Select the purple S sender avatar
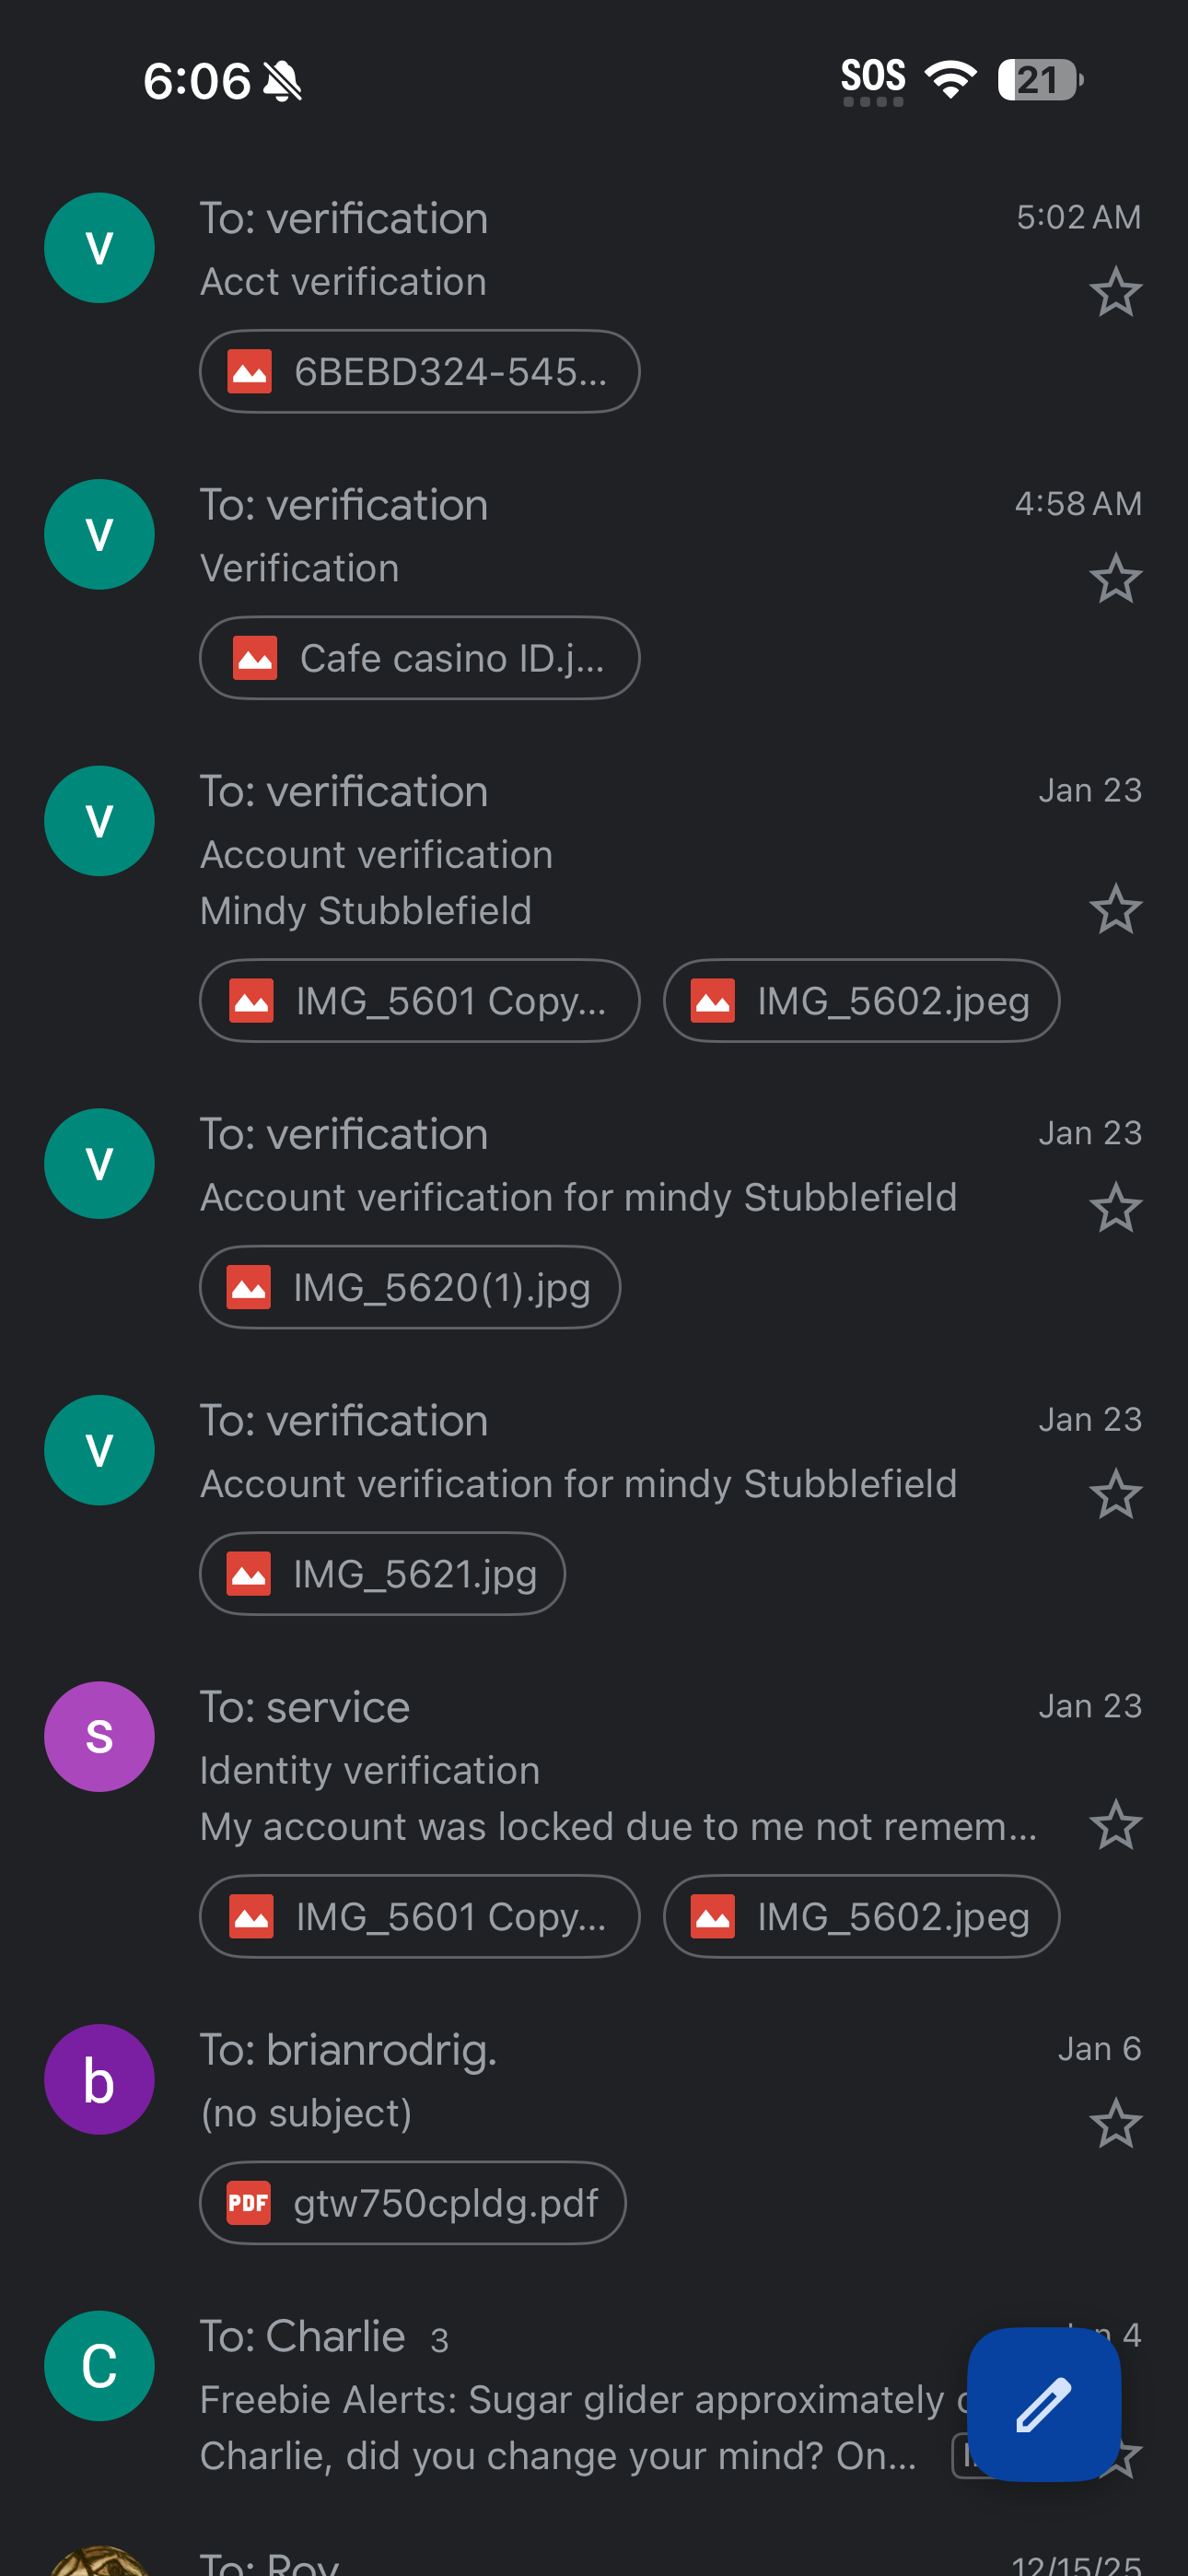This screenshot has height=2576, width=1188. 99,1737
